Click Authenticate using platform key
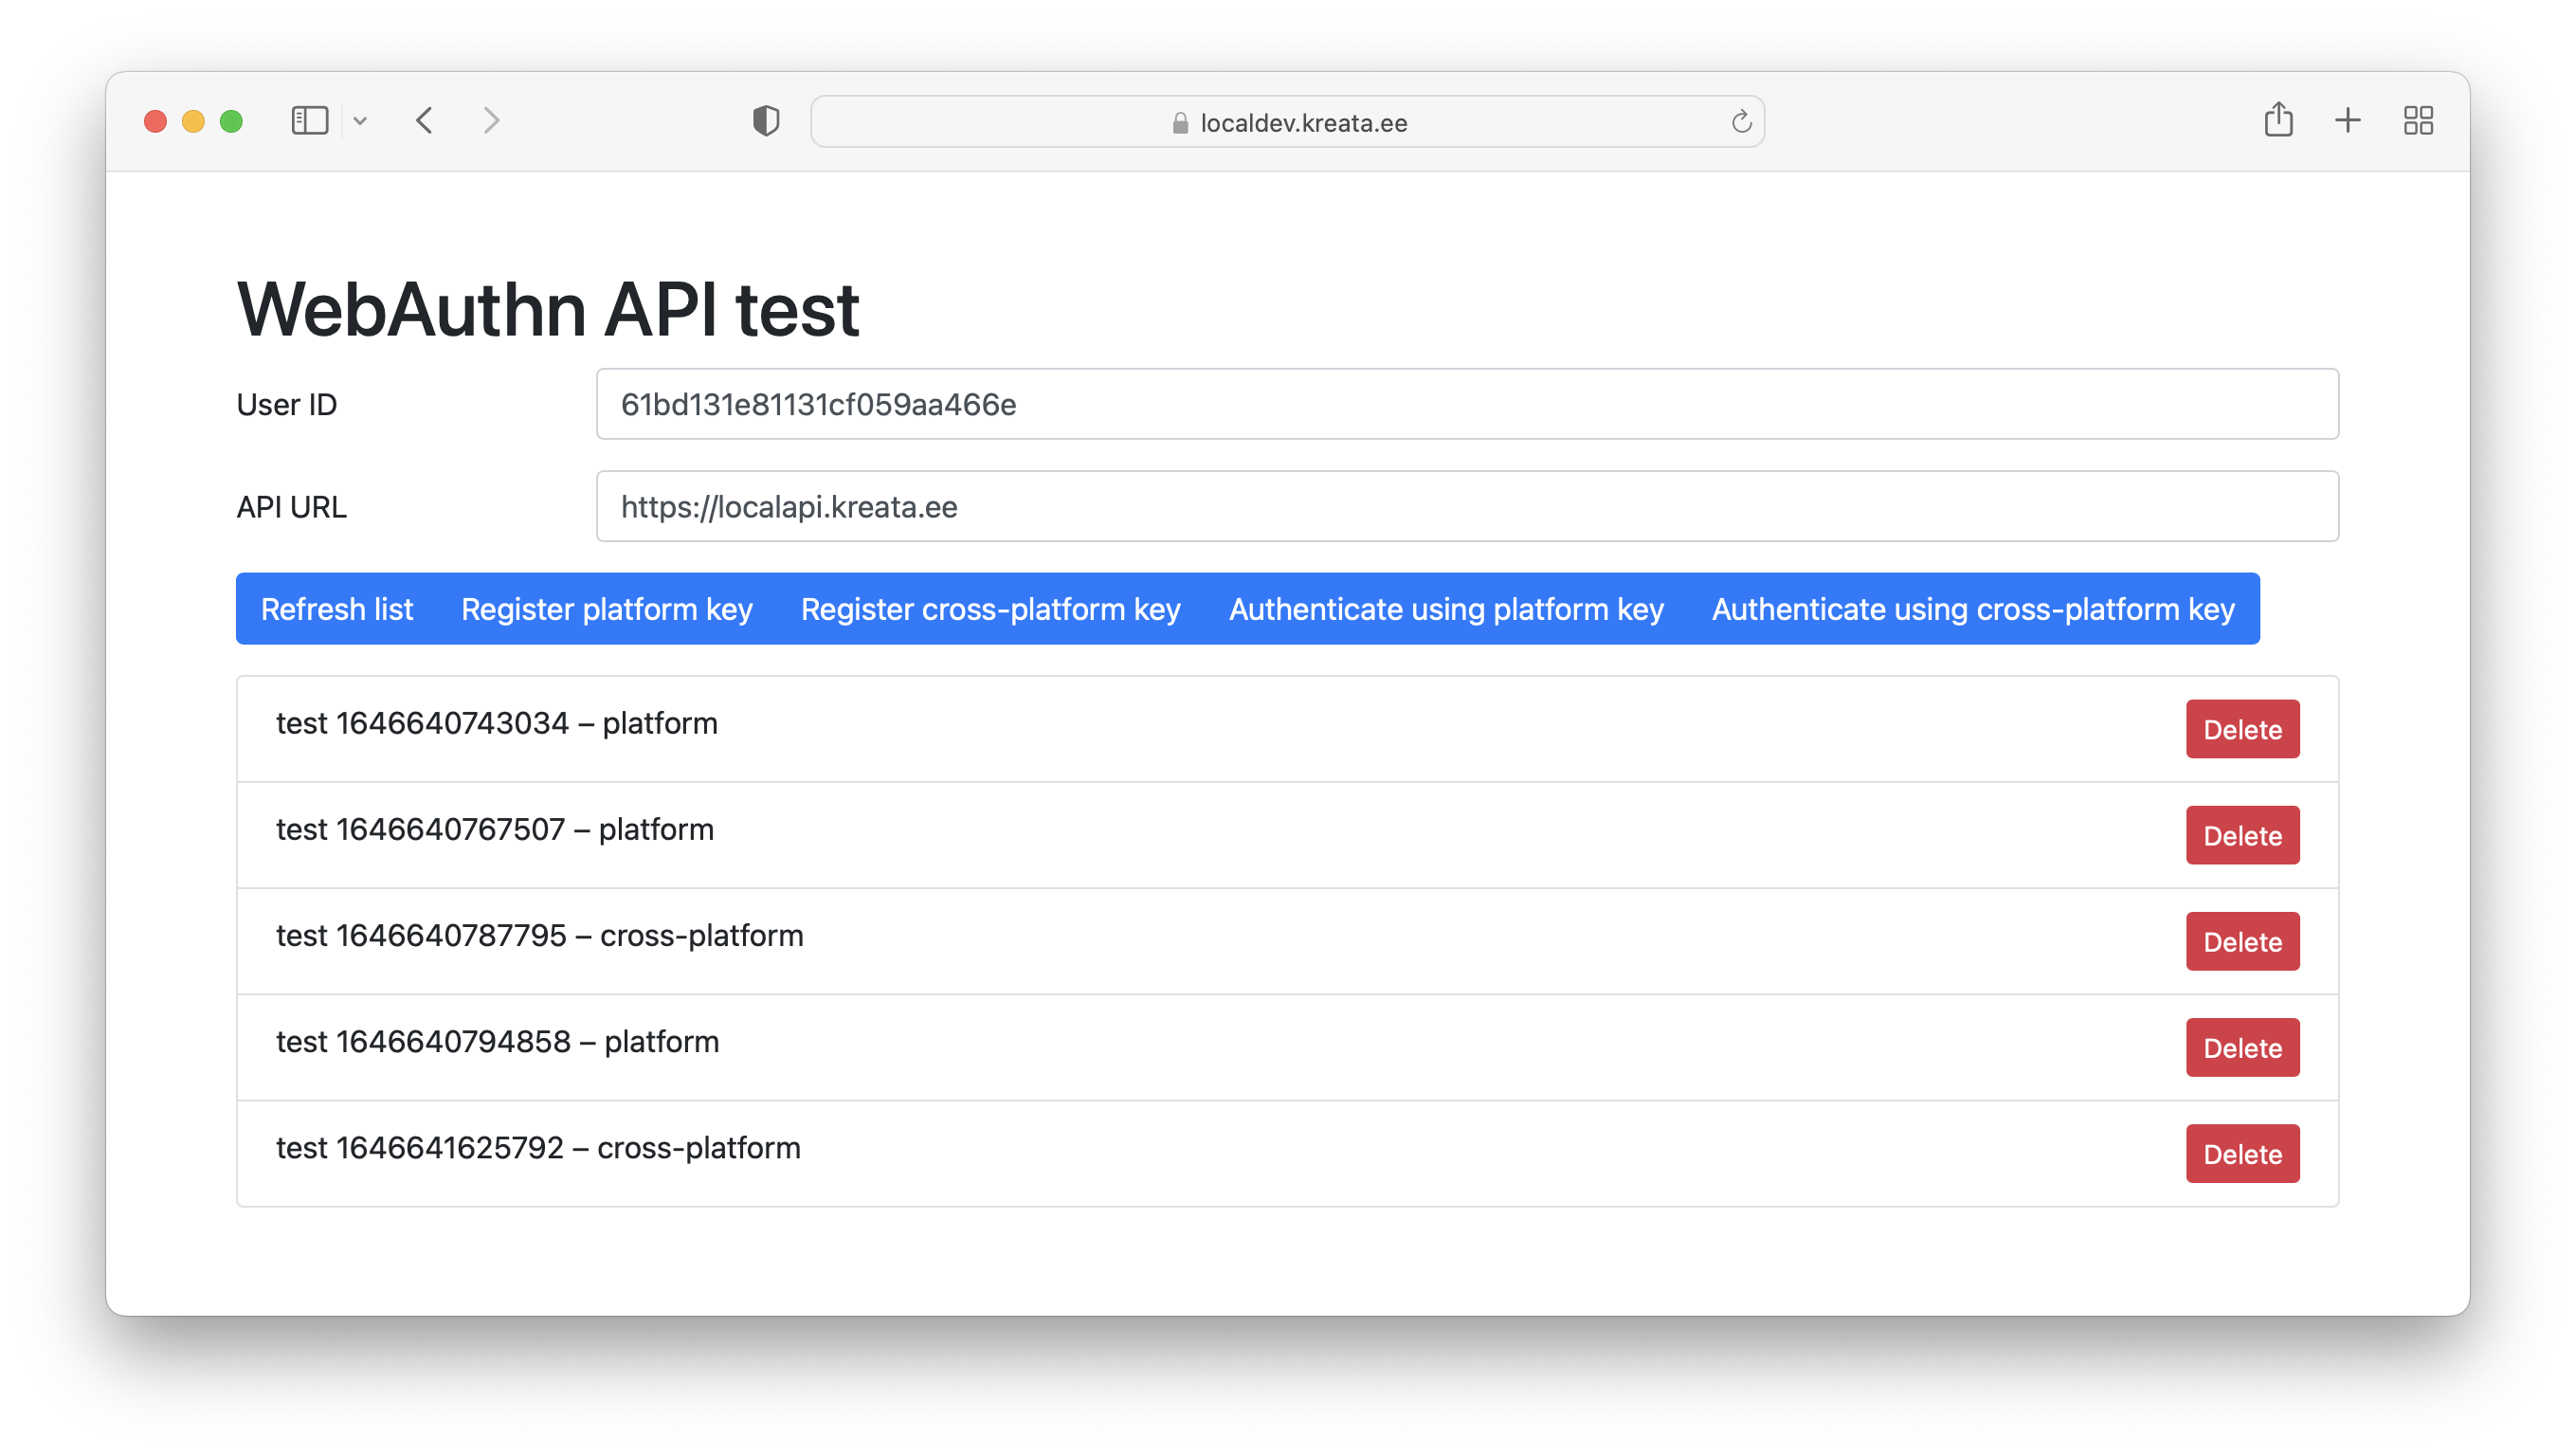Image resolution: width=2576 pixels, height=1456 pixels. coord(1446,609)
